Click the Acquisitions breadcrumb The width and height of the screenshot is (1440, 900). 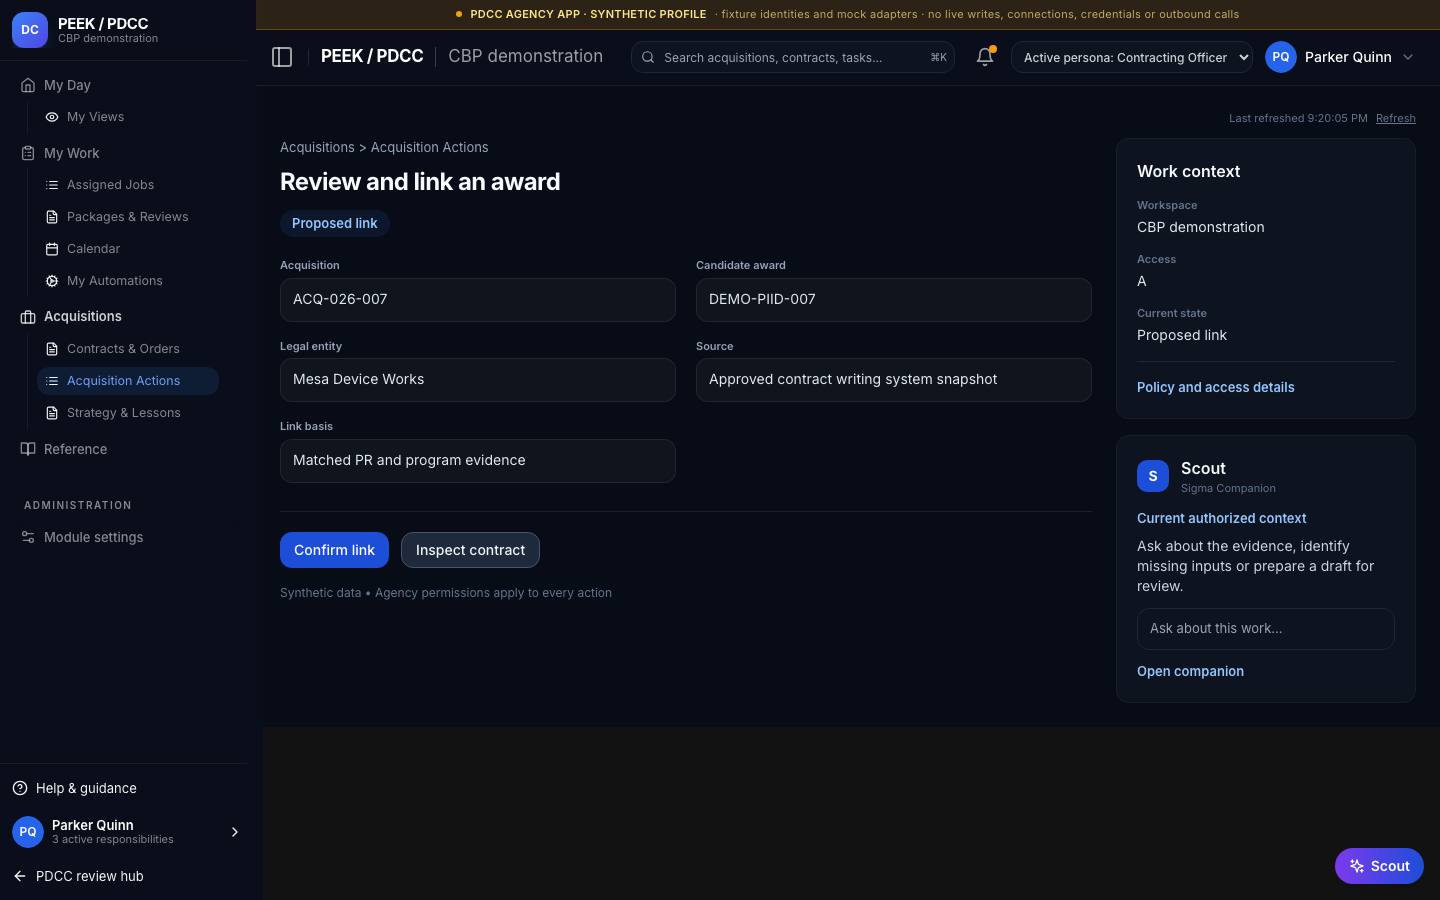[317, 147]
